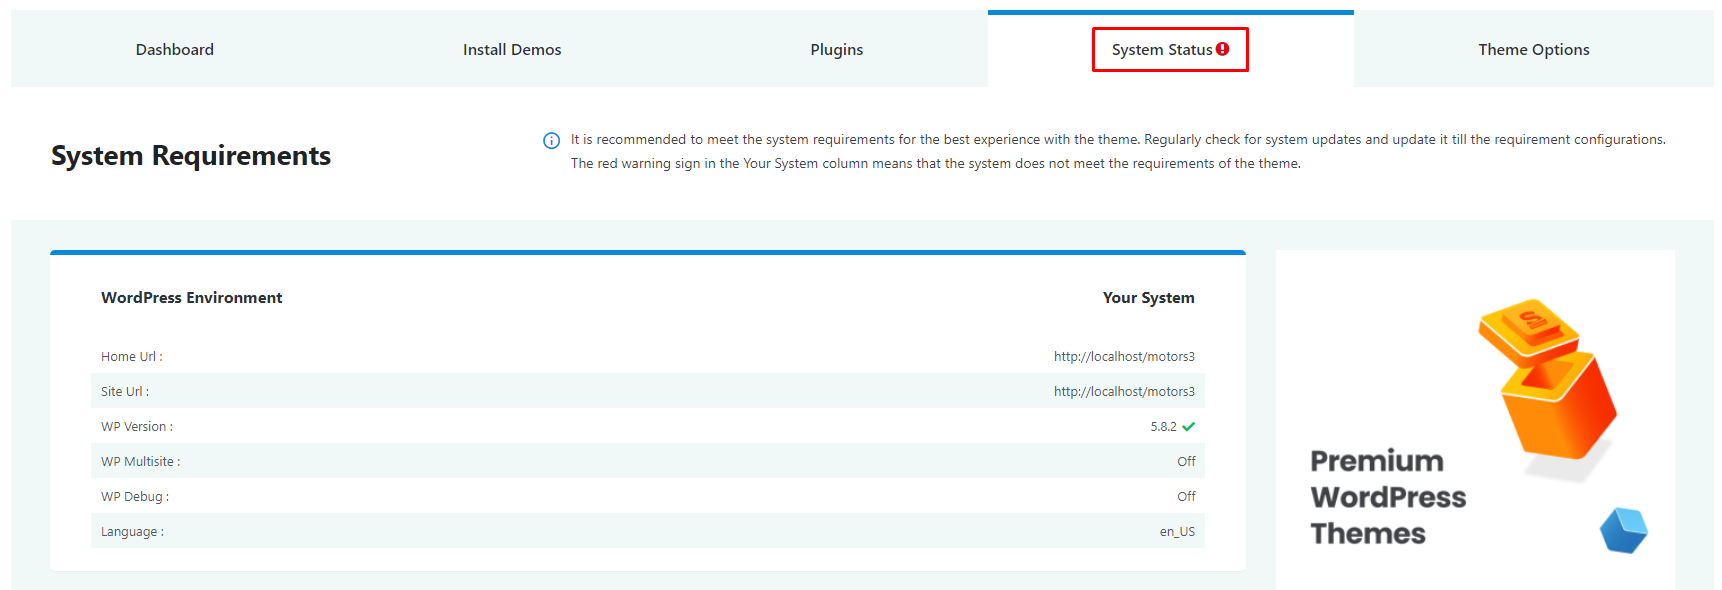Click the WP Multisite Off value
1722x590 pixels.
1186,461
